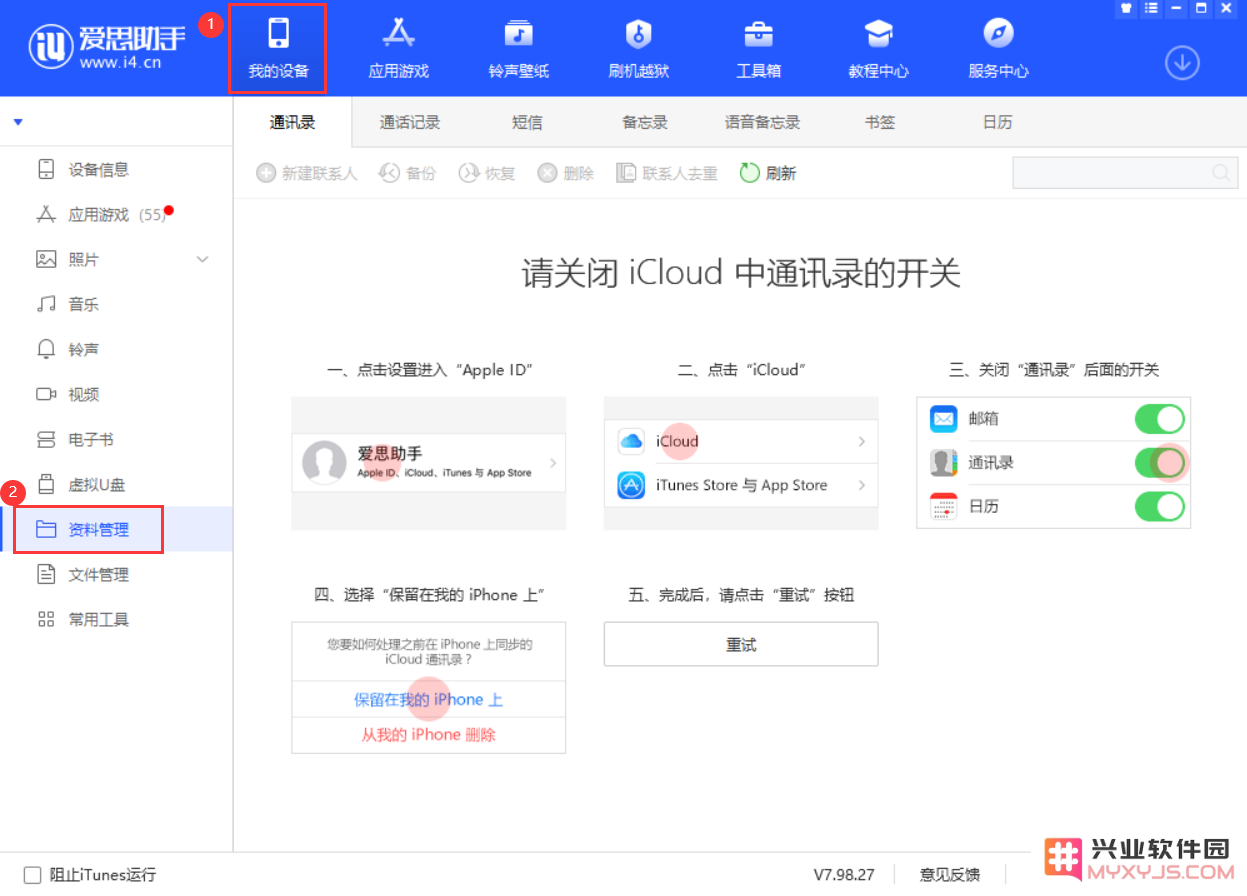Switch to the 通讯录 tab
This screenshot has height=896, width=1247.
[292, 123]
